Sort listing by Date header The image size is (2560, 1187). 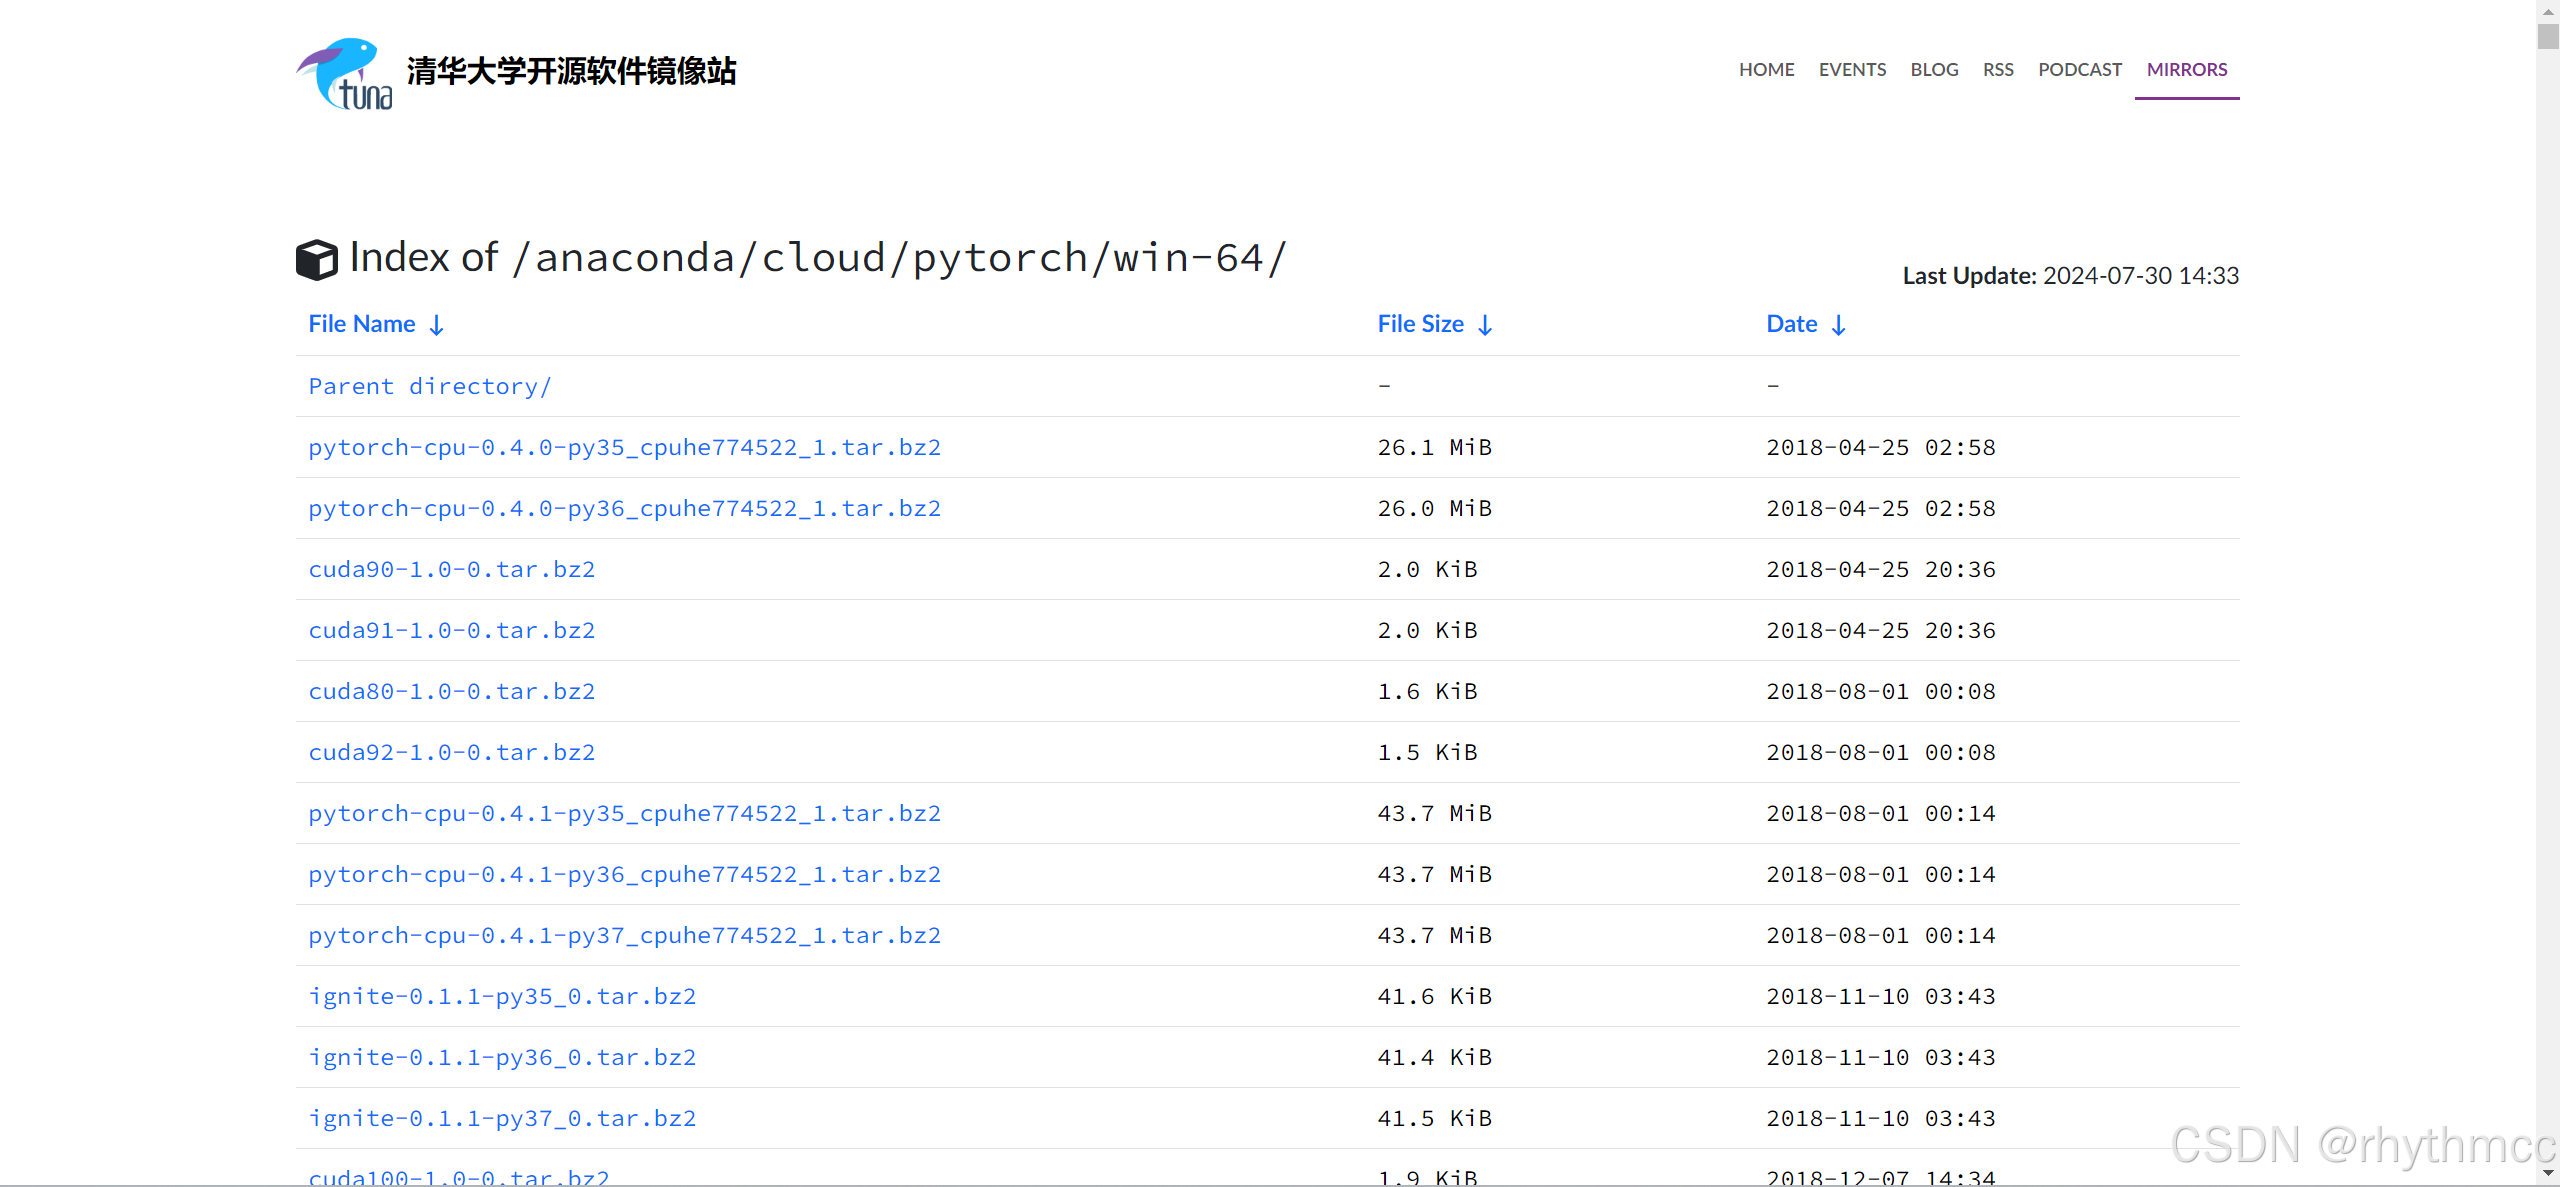pyautogui.click(x=1791, y=324)
